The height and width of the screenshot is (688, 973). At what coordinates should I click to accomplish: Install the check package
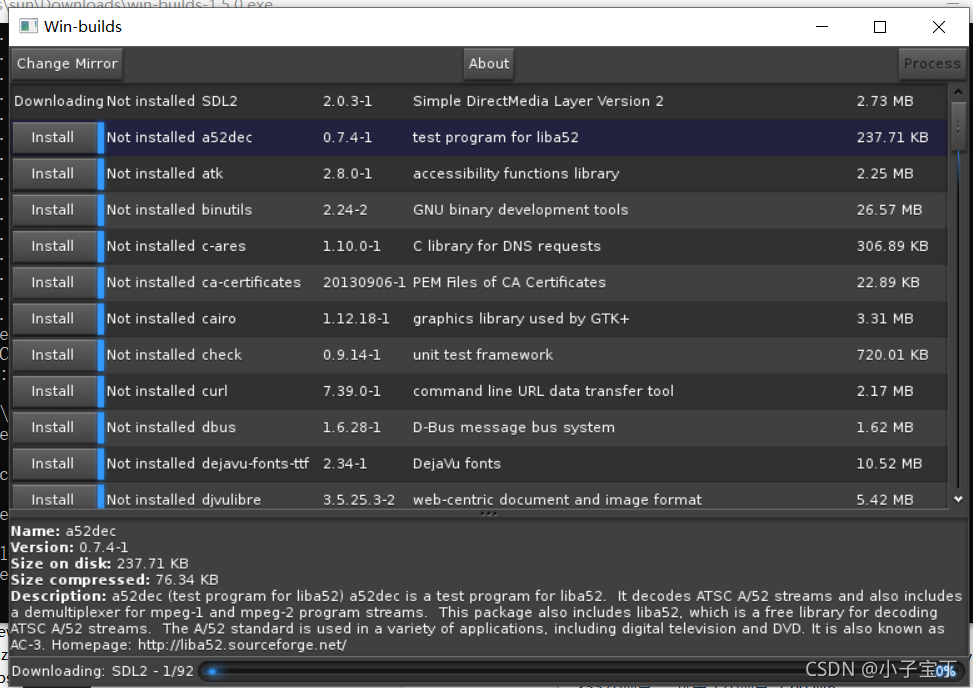[x=53, y=355]
